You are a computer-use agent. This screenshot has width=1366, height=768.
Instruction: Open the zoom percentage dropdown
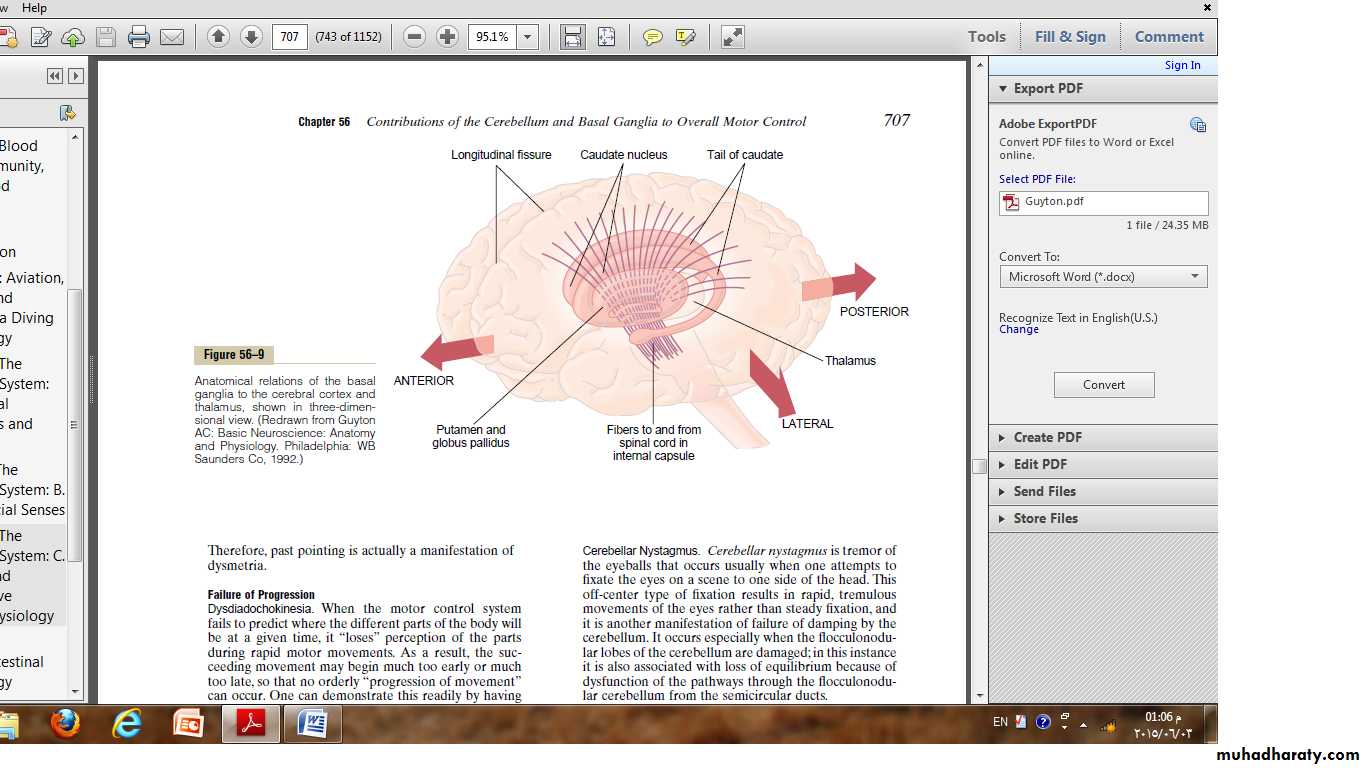[528, 37]
